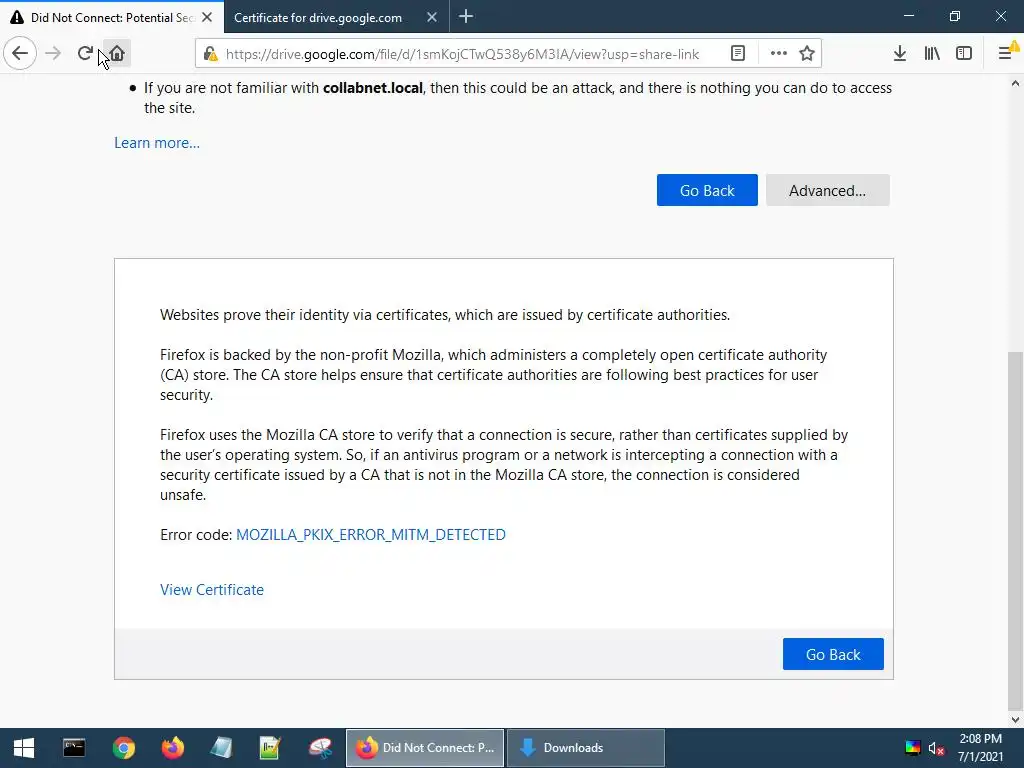Click scrollbar up arrow
1024x768 pixels.
1015,84
